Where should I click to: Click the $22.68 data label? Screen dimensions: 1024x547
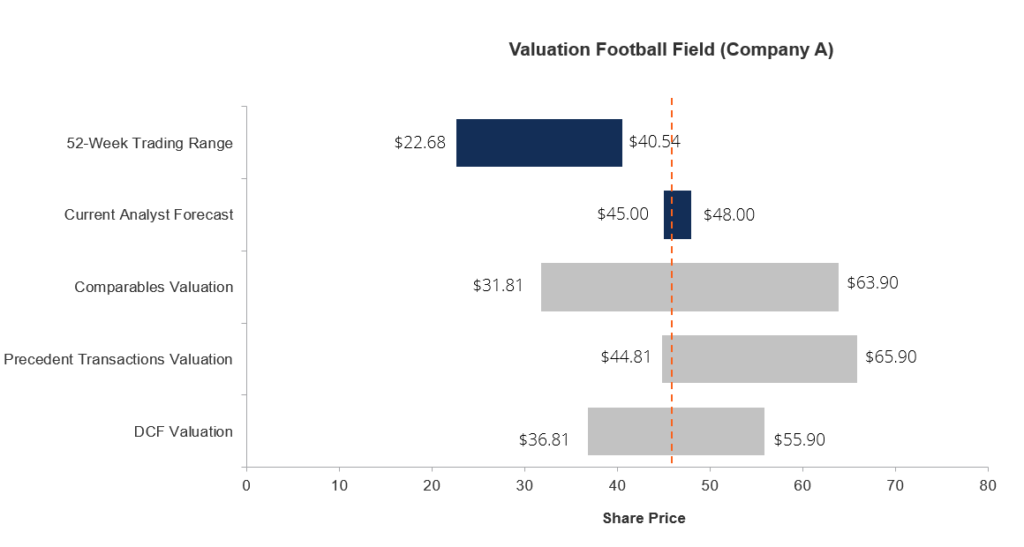(419, 142)
